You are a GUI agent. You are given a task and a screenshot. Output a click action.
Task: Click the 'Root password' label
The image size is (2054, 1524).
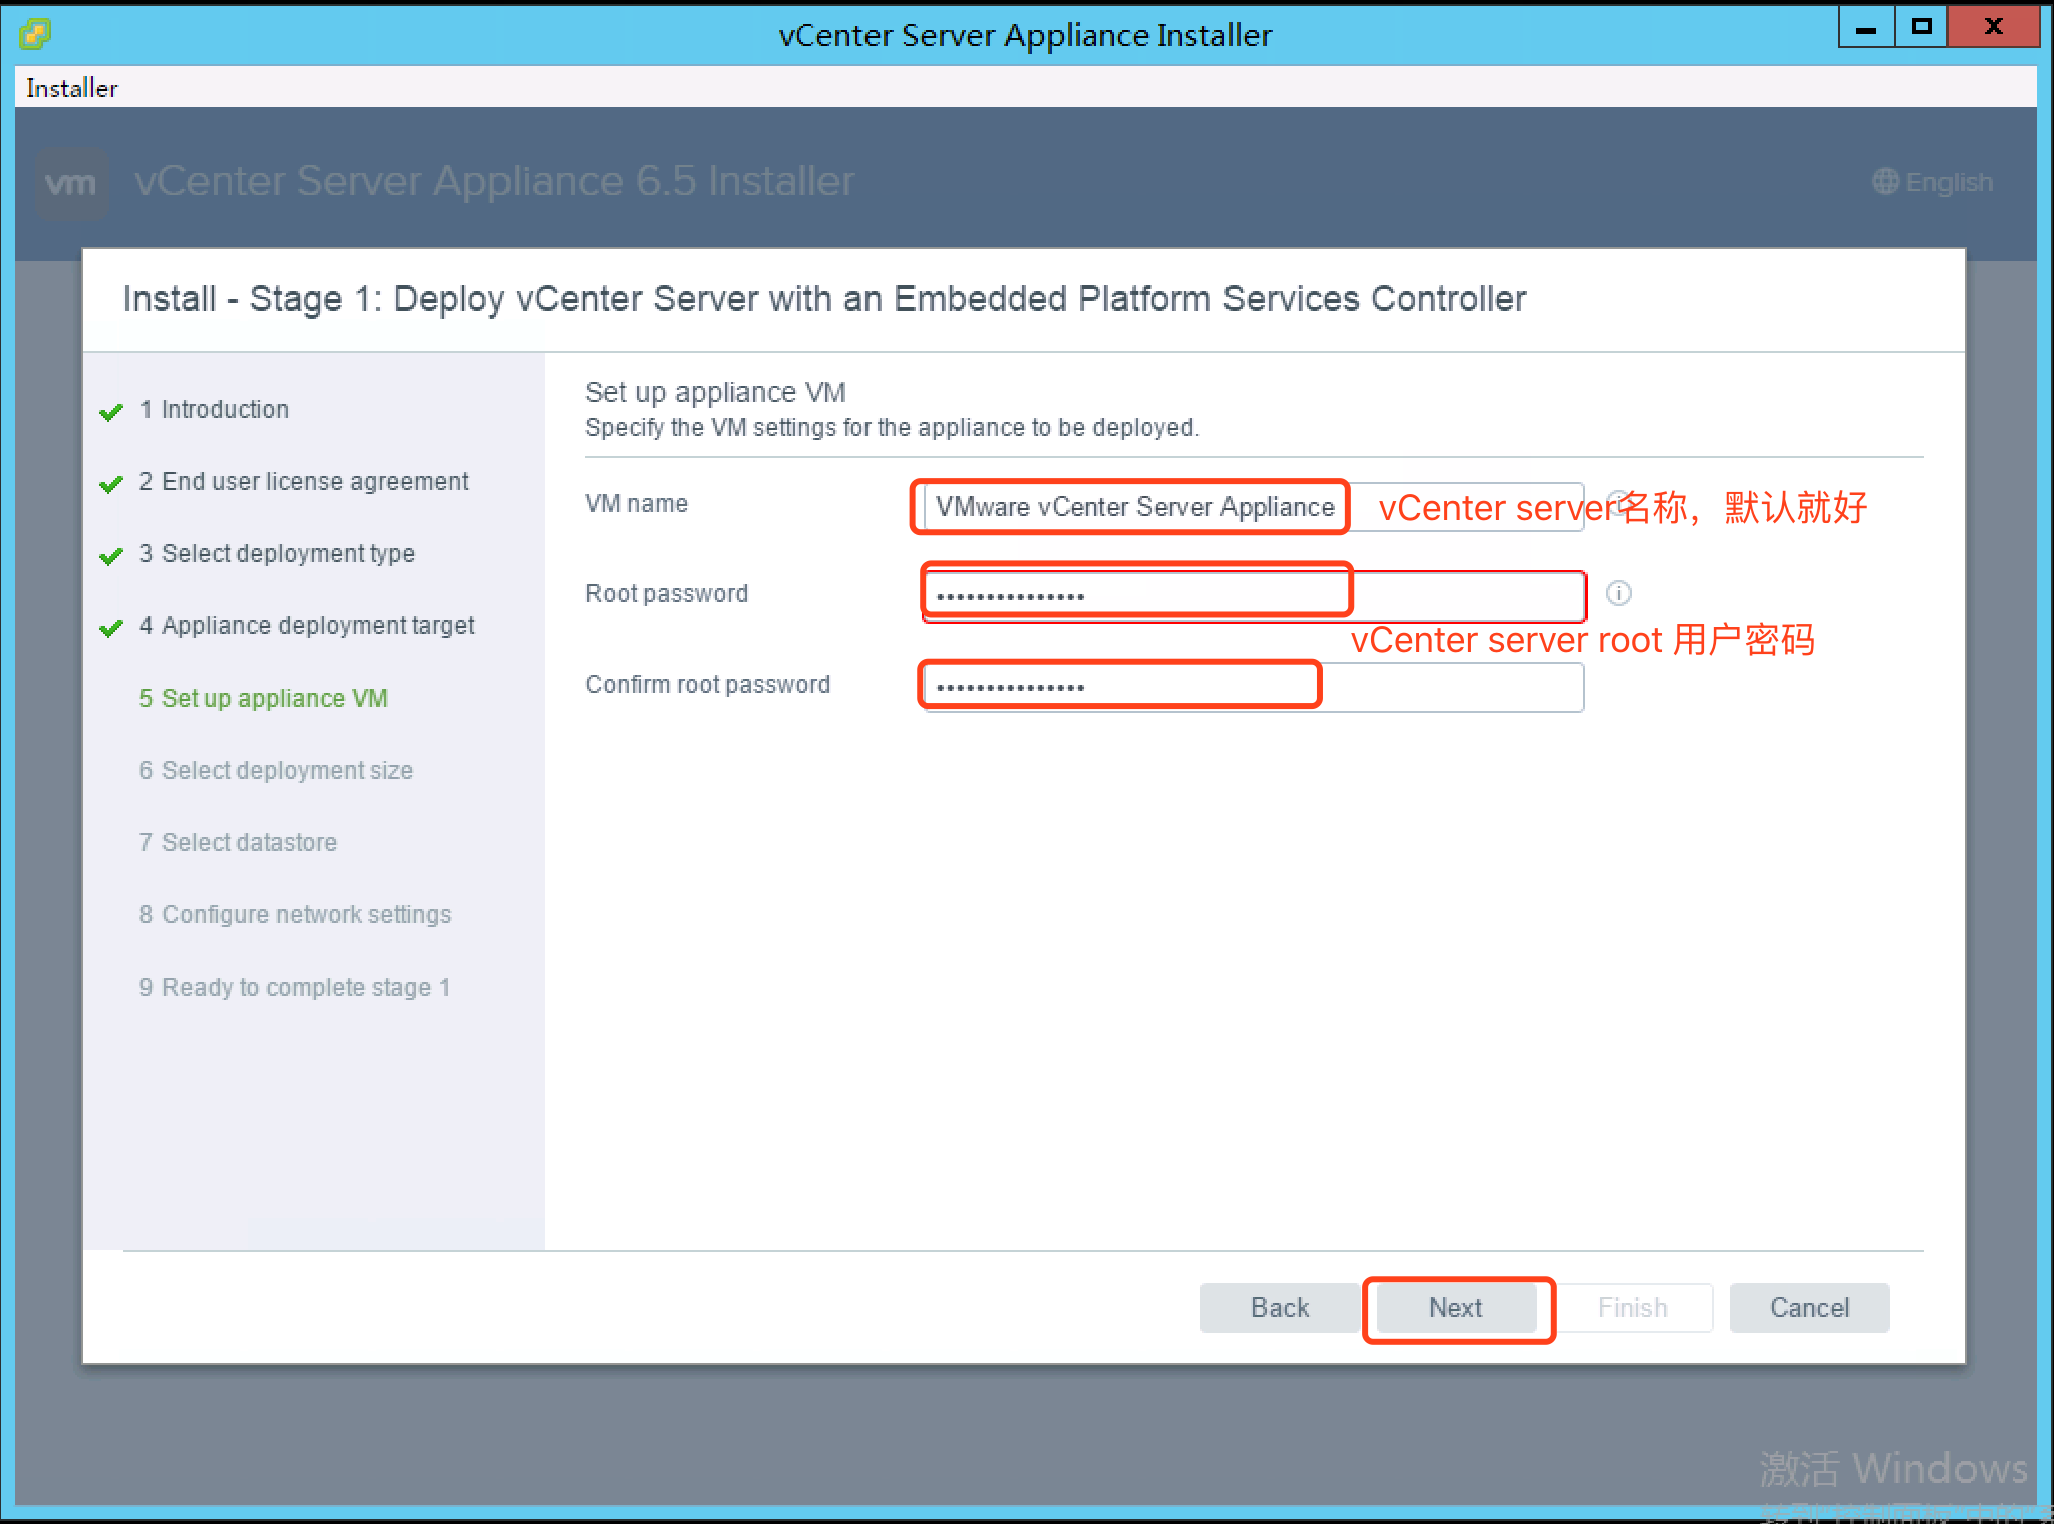pyautogui.click(x=666, y=594)
